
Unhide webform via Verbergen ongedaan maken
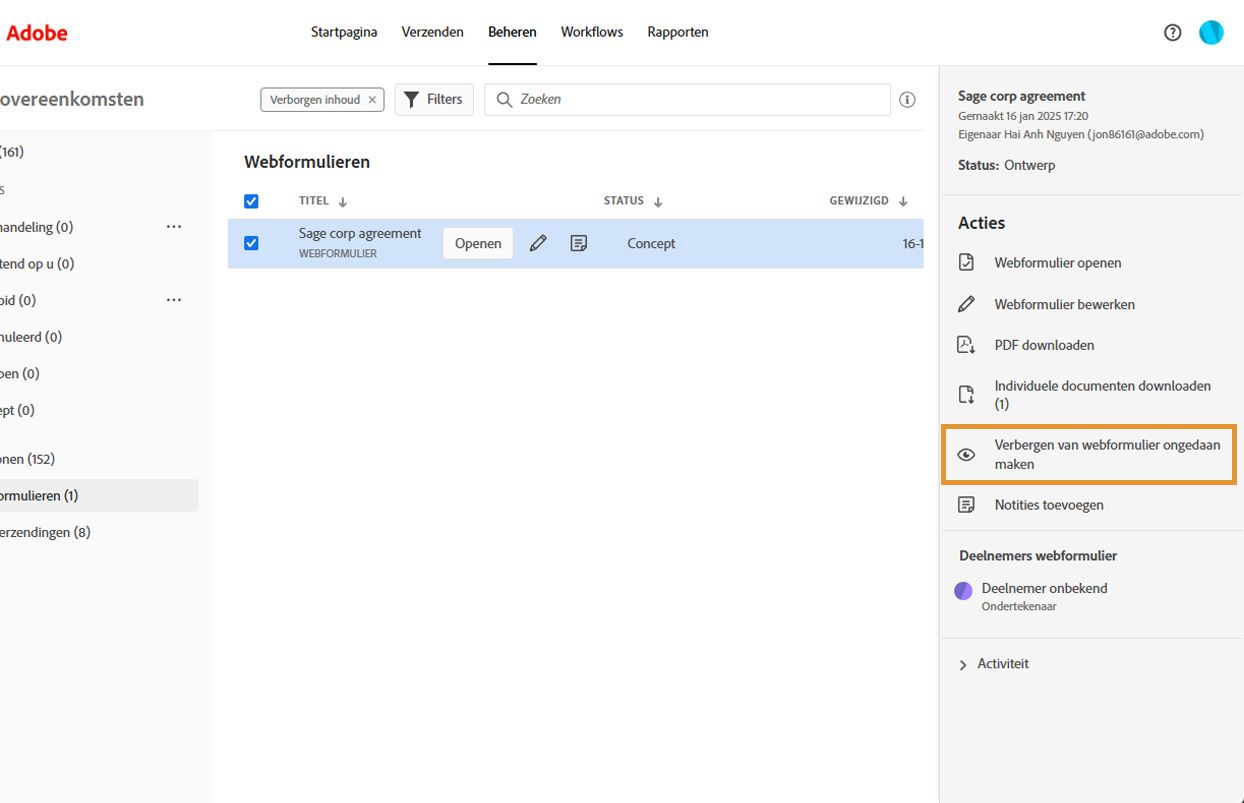(x=1089, y=455)
